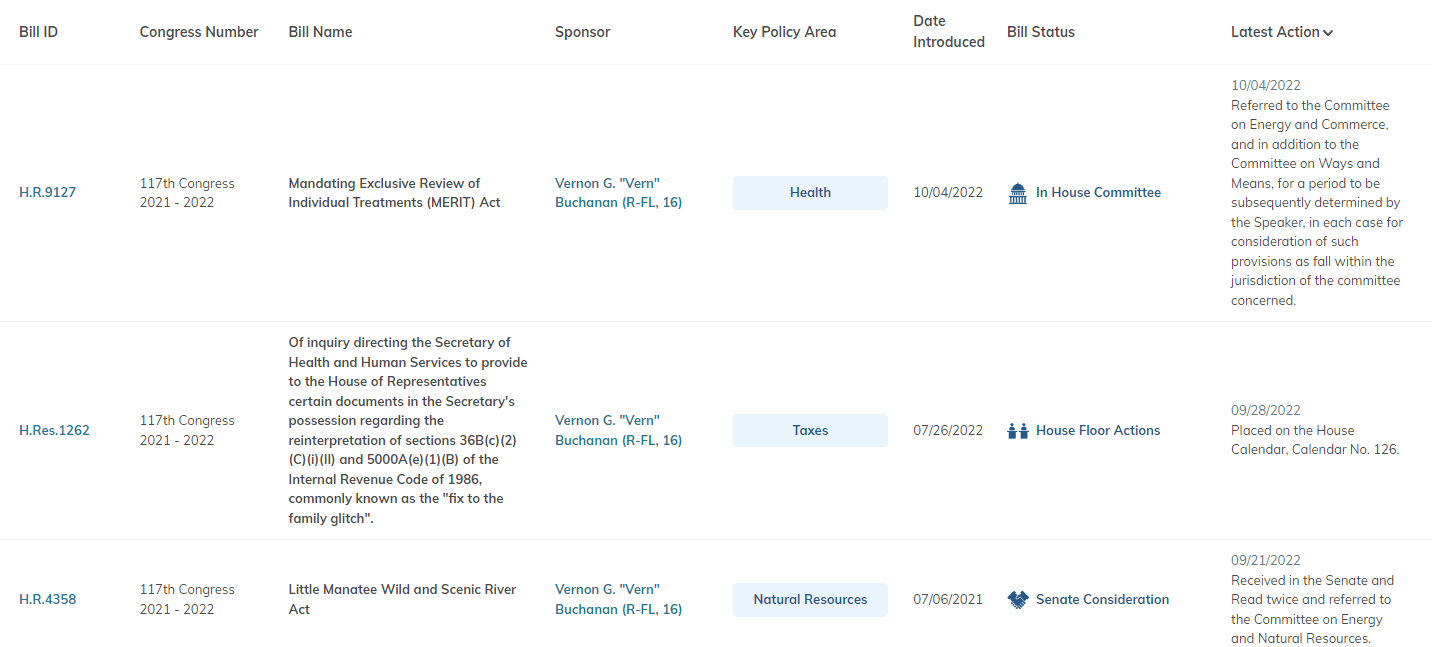
Task: Click the House Floor Actions people icon
Action: tap(1018, 431)
